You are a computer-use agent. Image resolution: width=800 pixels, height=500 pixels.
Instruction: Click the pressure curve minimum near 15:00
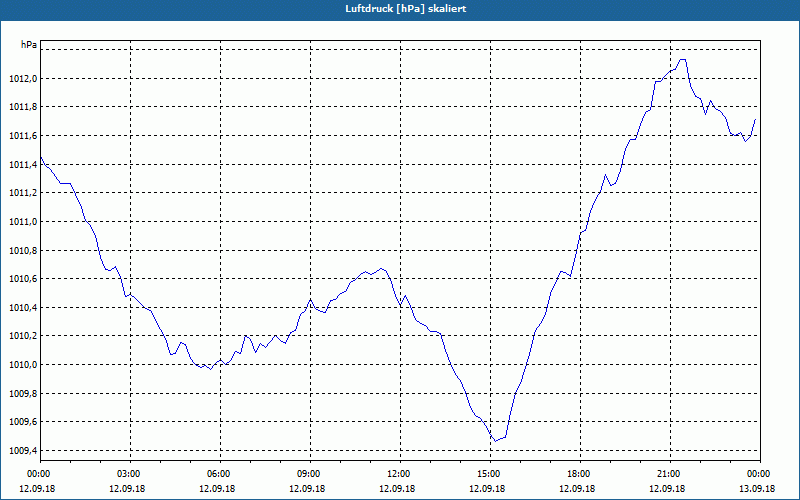[495, 441]
